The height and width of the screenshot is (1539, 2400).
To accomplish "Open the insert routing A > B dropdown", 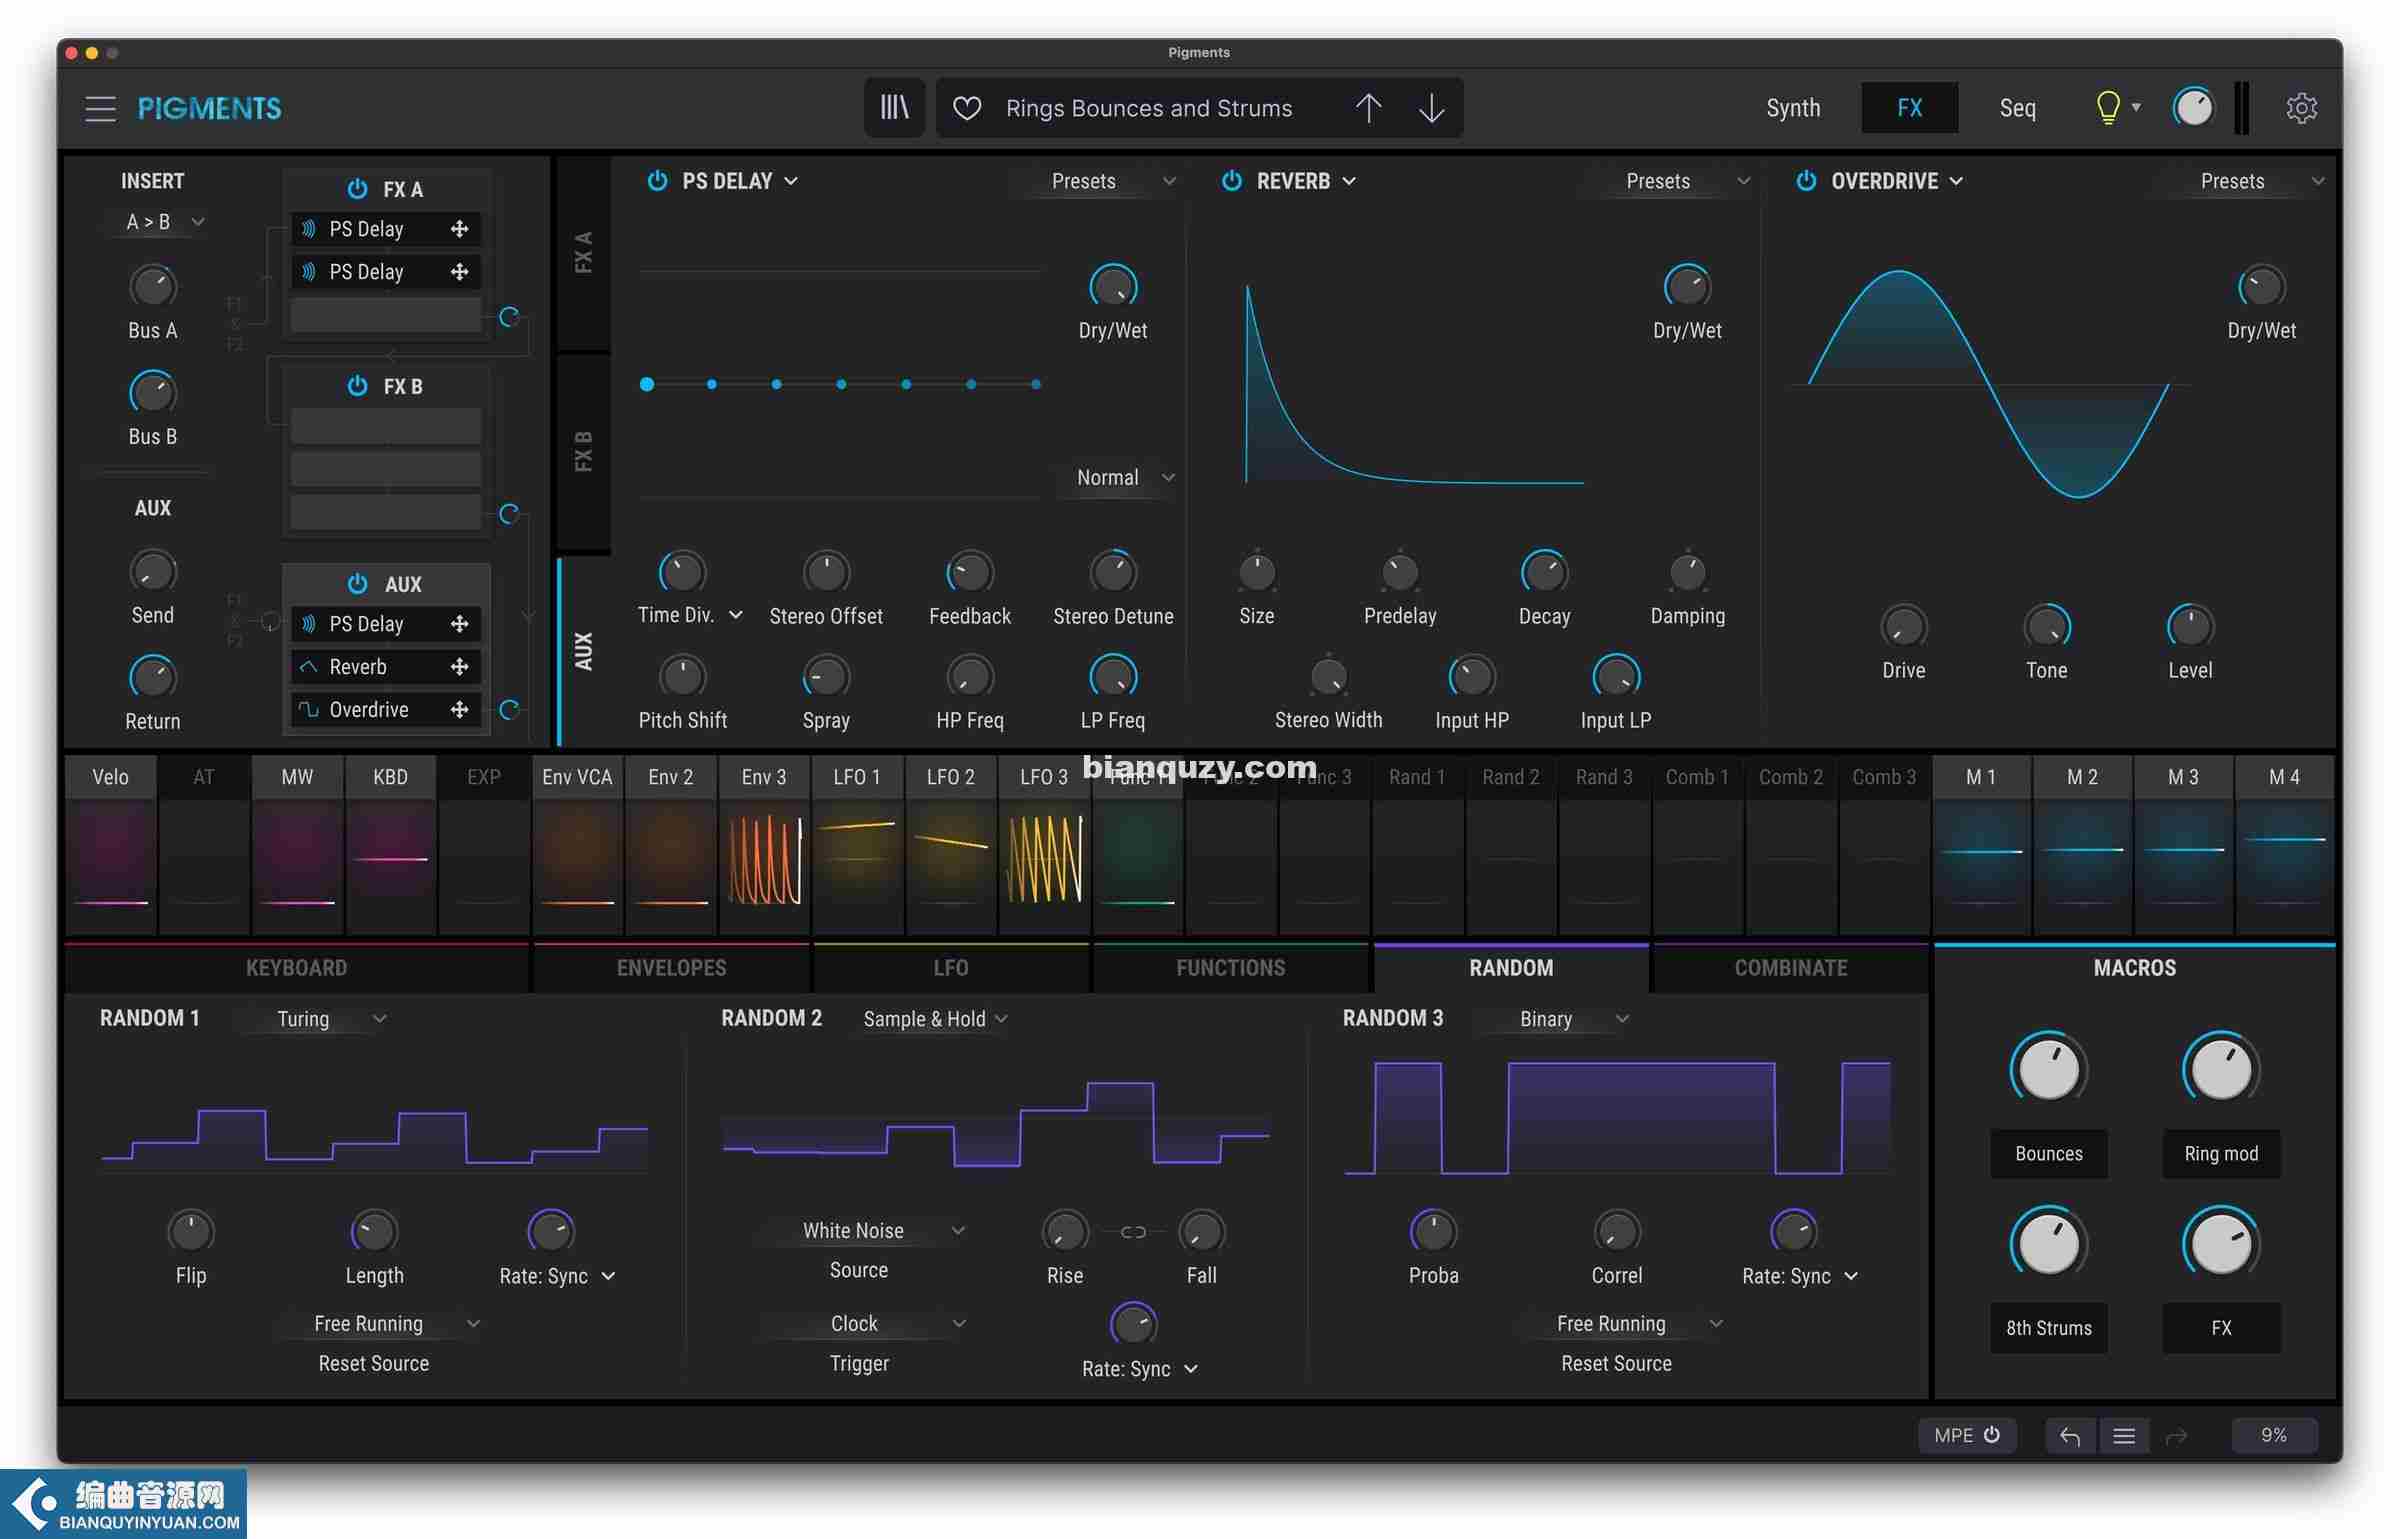I will tap(160, 222).
